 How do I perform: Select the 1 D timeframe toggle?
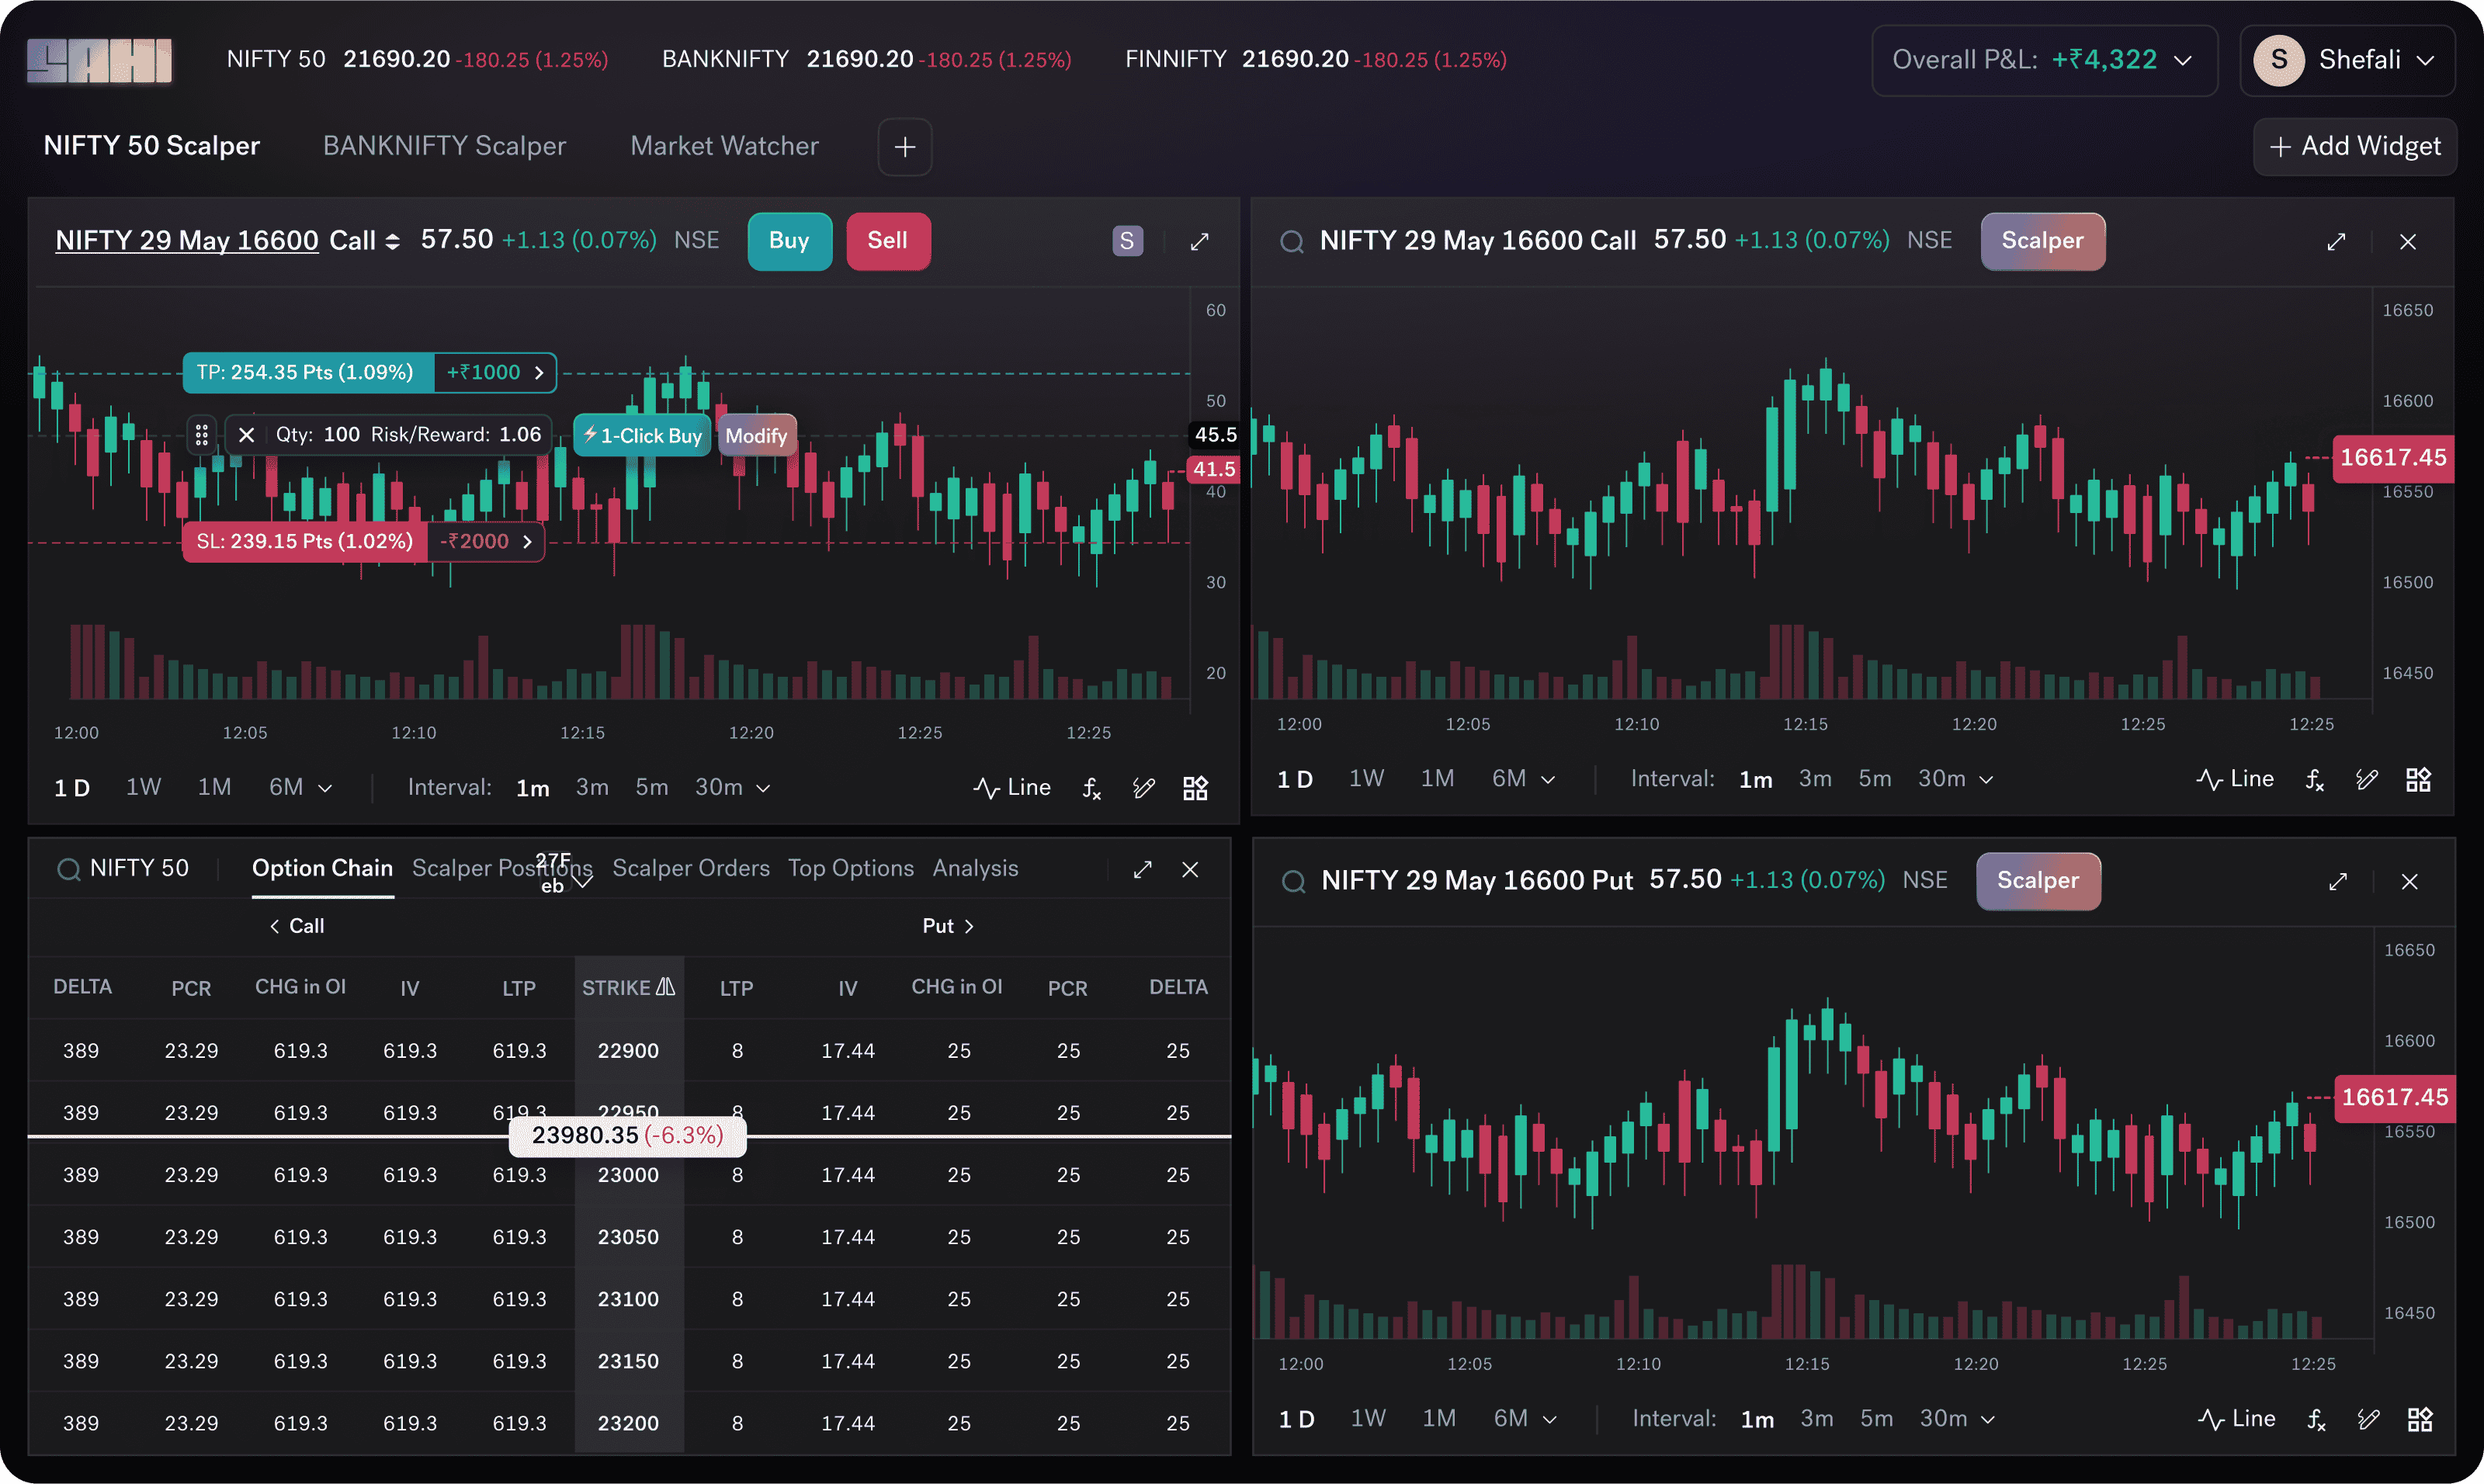coord(71,787)
